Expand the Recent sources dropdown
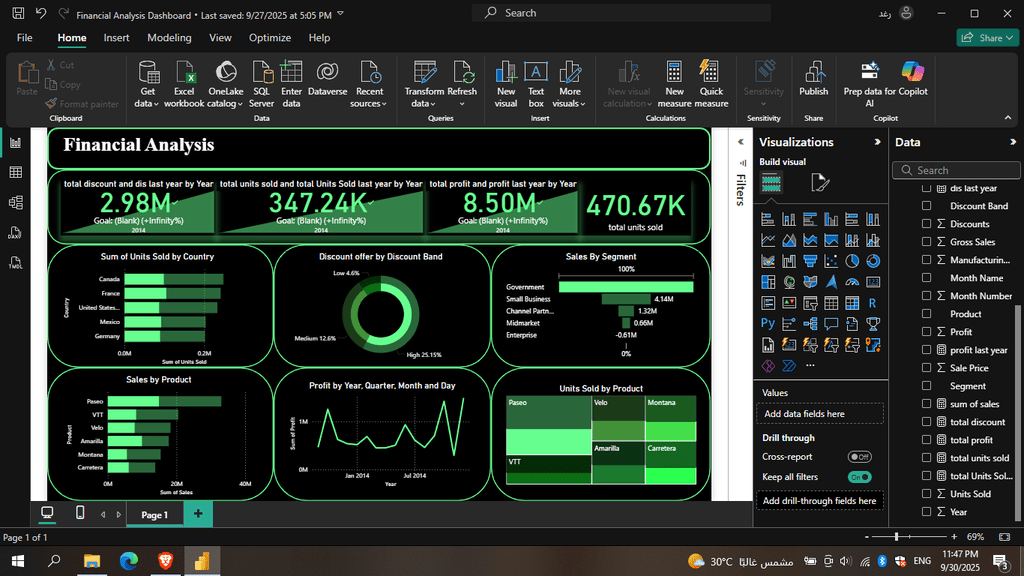Image resolution: width=1024 pixels, height=576 pixels. point(370,103)
